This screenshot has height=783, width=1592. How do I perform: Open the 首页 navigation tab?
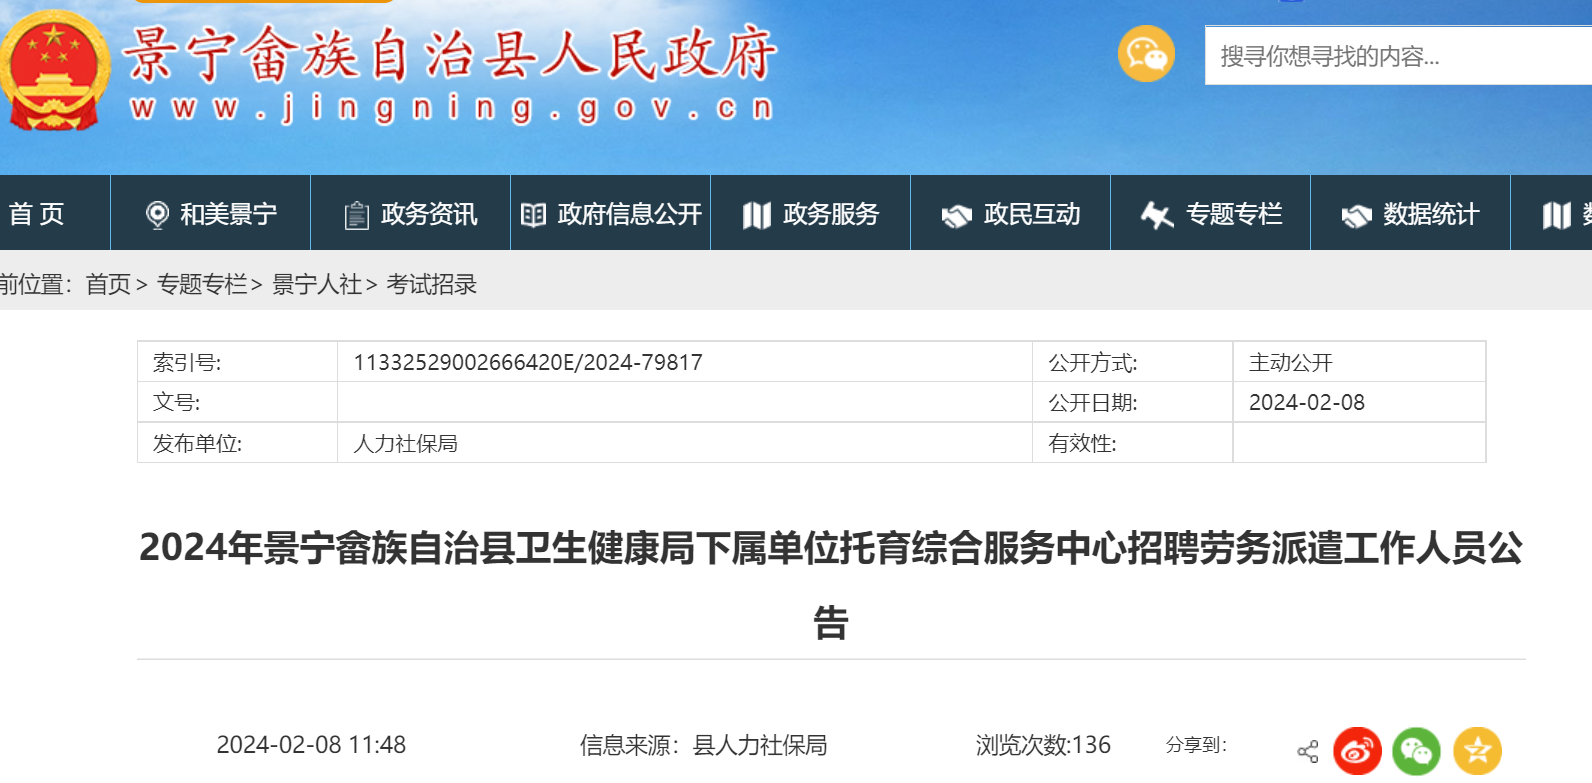tap(38, 214)
